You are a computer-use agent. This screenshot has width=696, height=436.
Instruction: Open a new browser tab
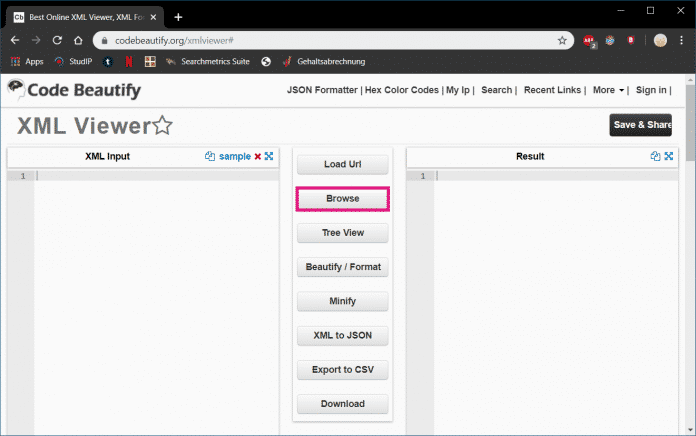tap(178, 17)
